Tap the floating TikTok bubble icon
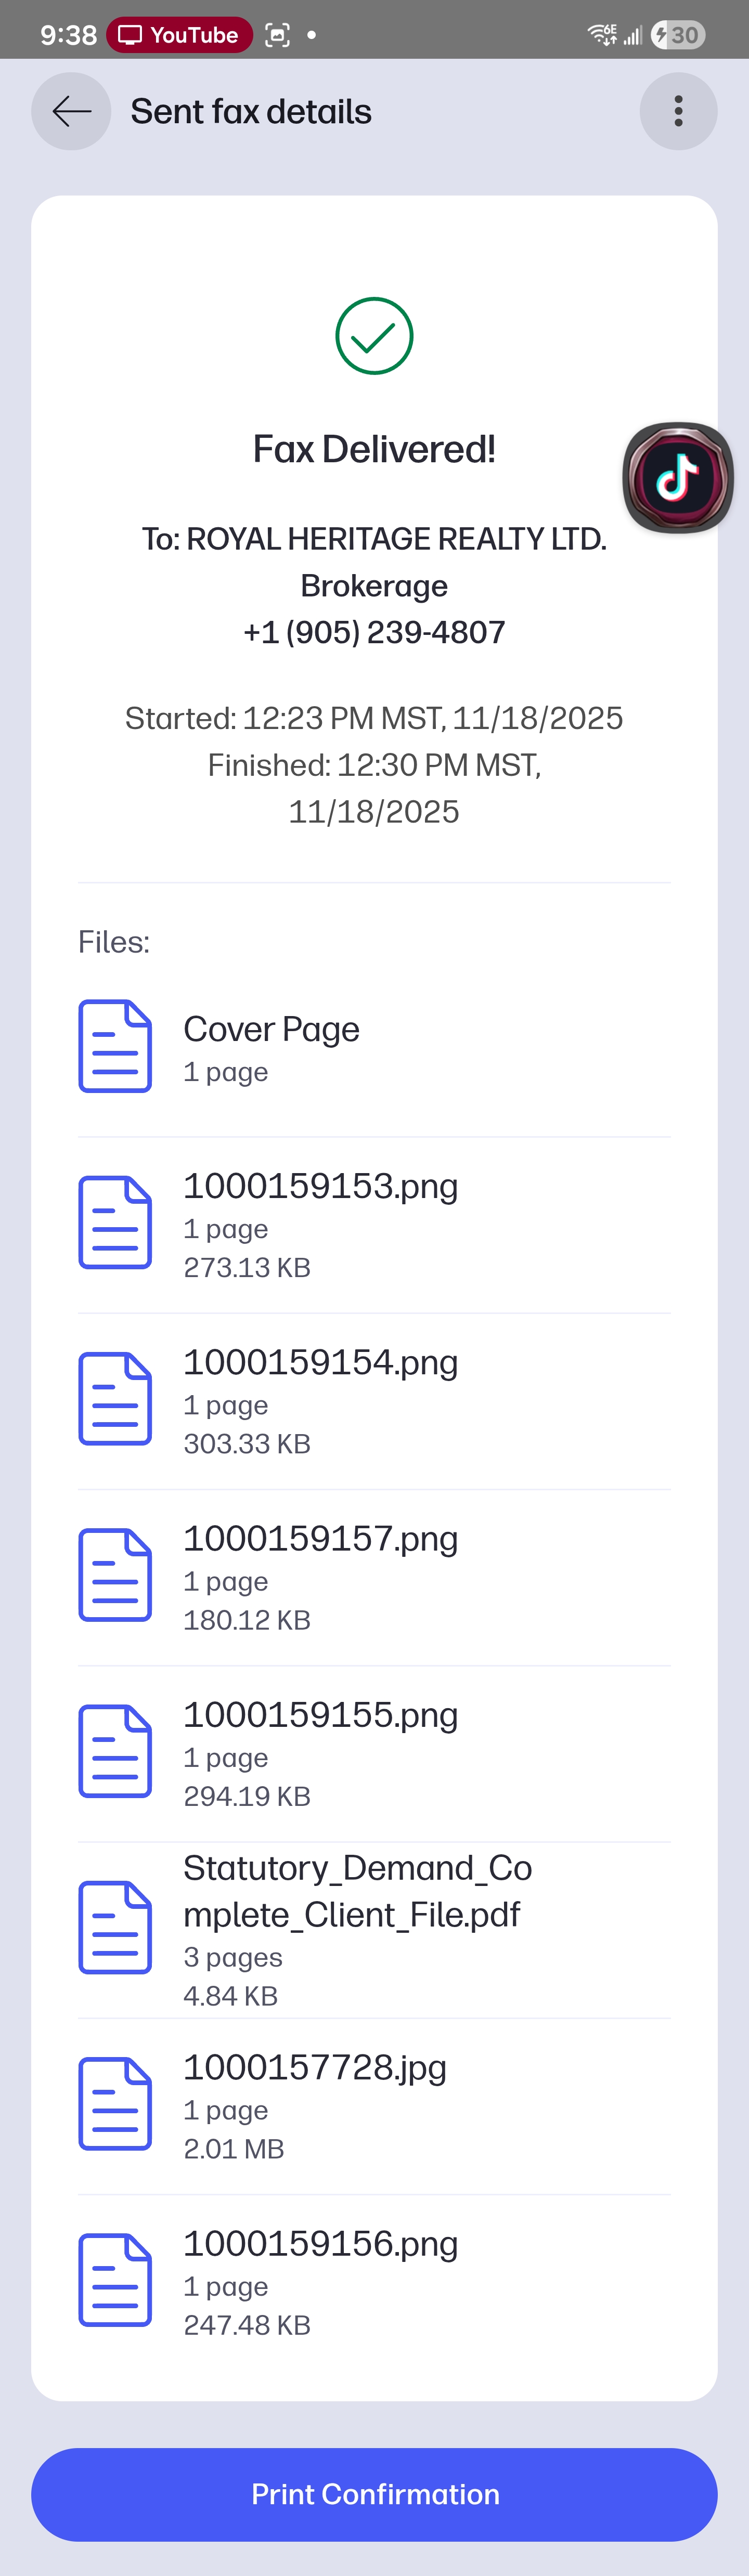This screenshot has height=2576, width=749. [x=678, y=478]
